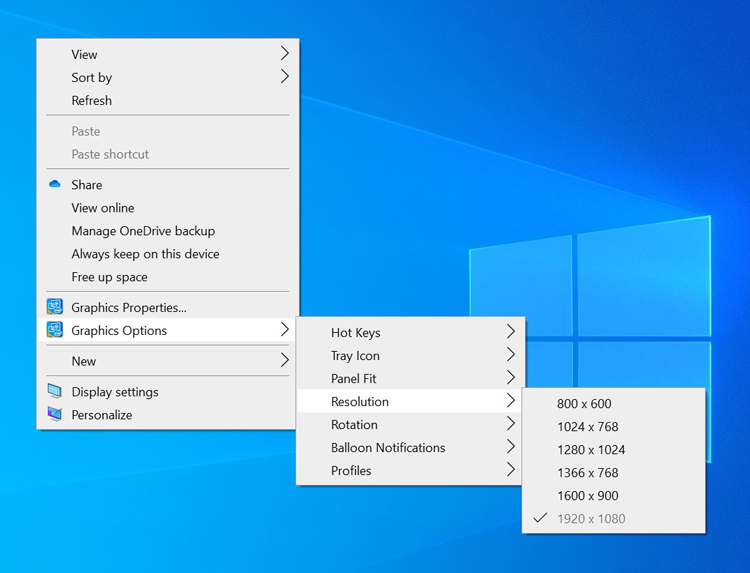
Task: Expand the Balloon Notifications submenu arrow
Action: pos(511,446)
